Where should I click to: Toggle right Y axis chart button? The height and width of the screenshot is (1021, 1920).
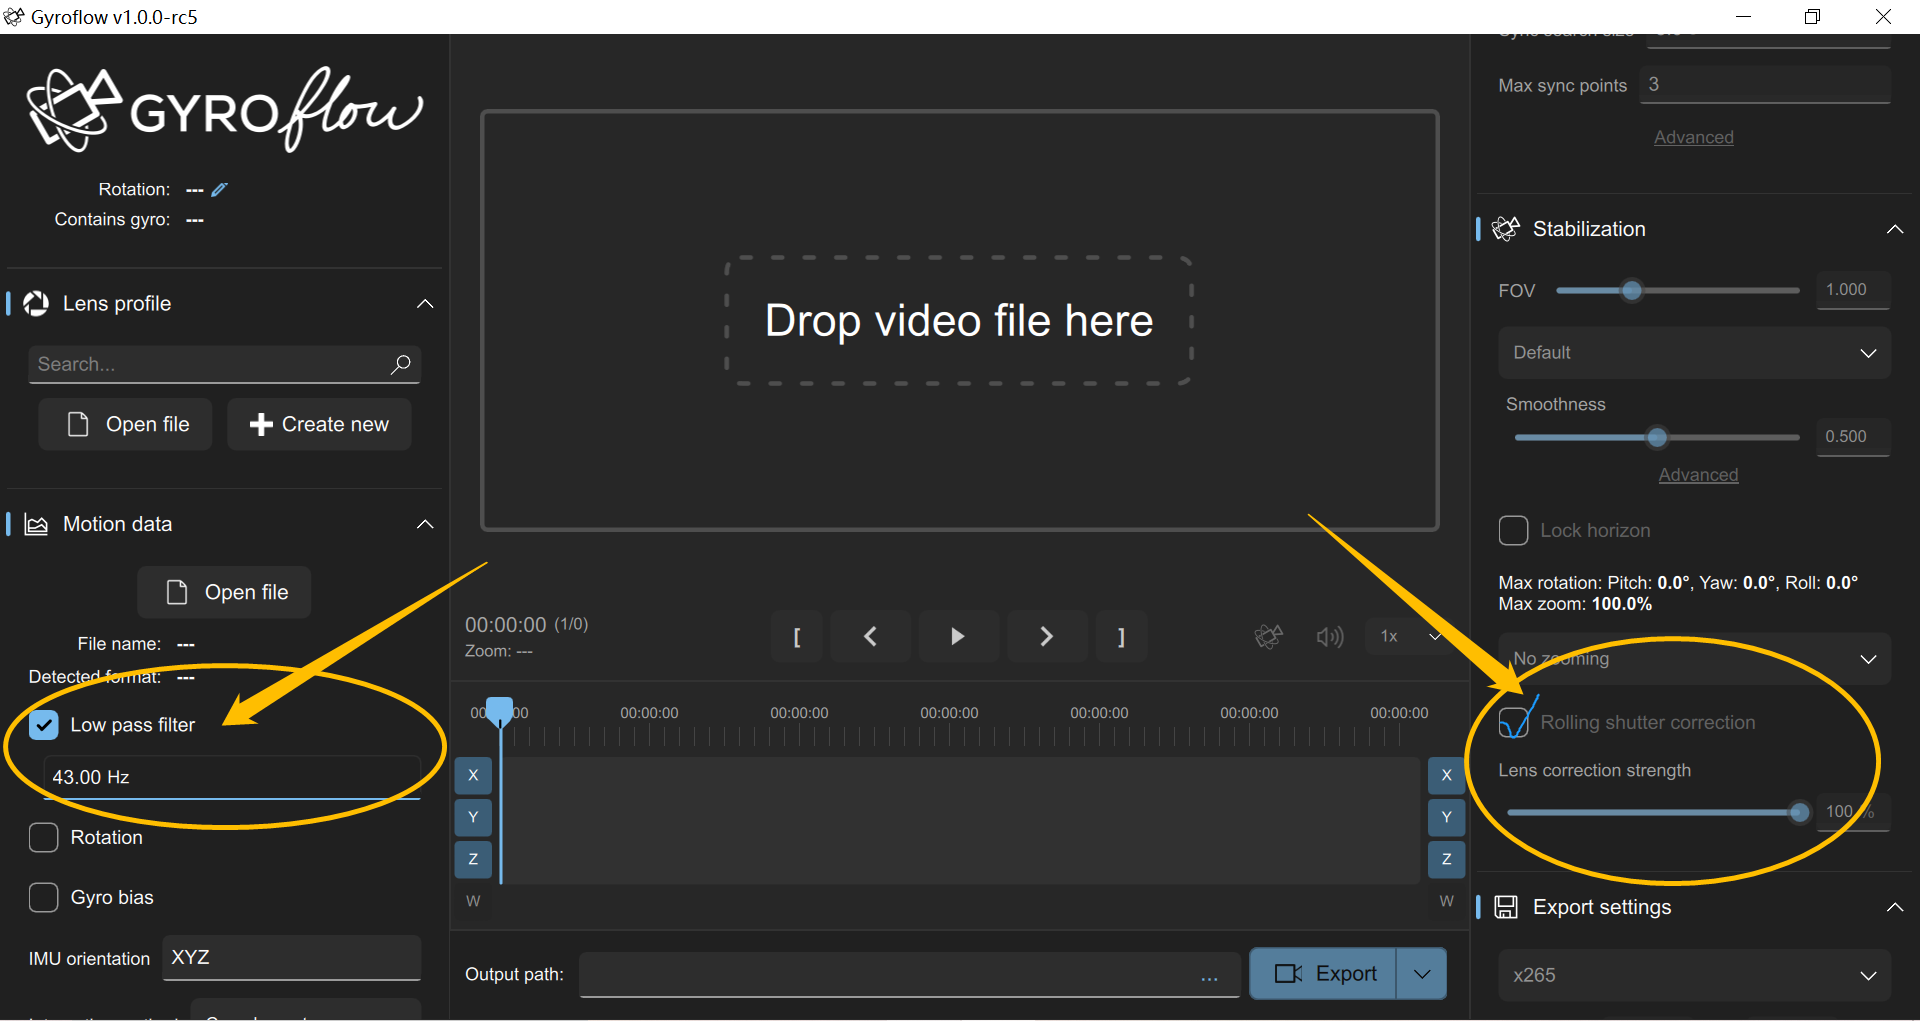[x=1446, y=817]
